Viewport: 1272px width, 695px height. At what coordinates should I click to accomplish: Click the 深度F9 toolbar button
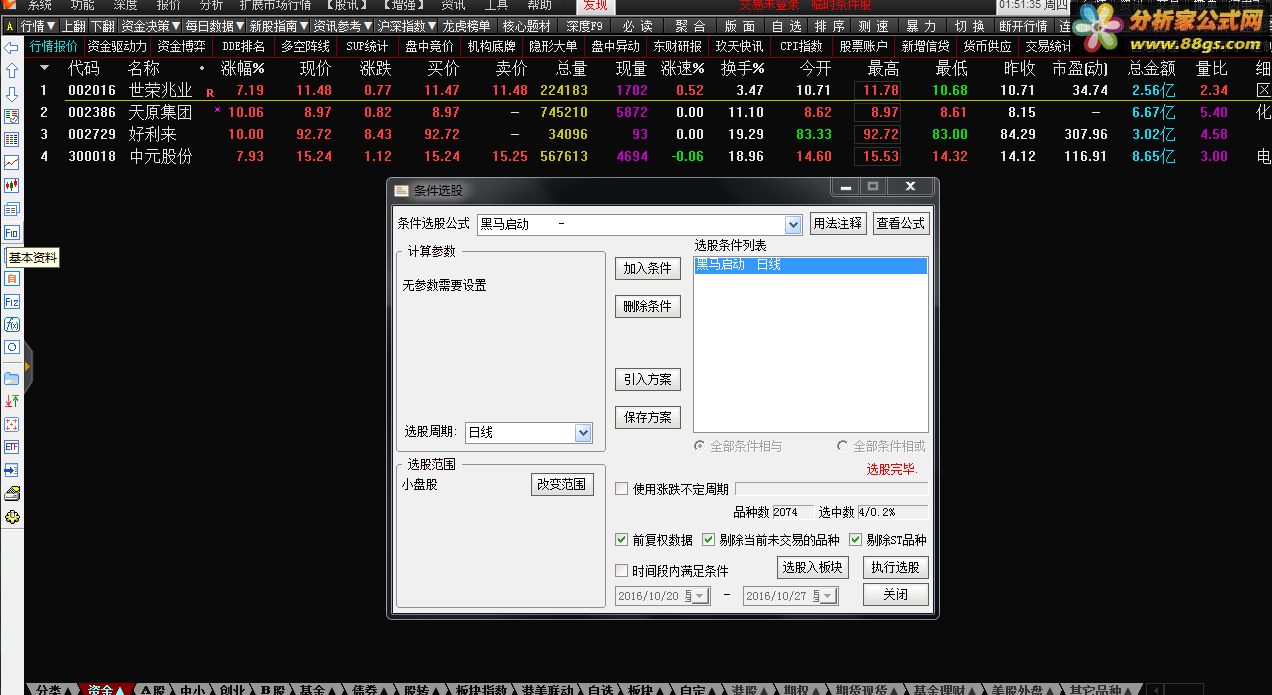pyautogui.click(x=585, y=26)
